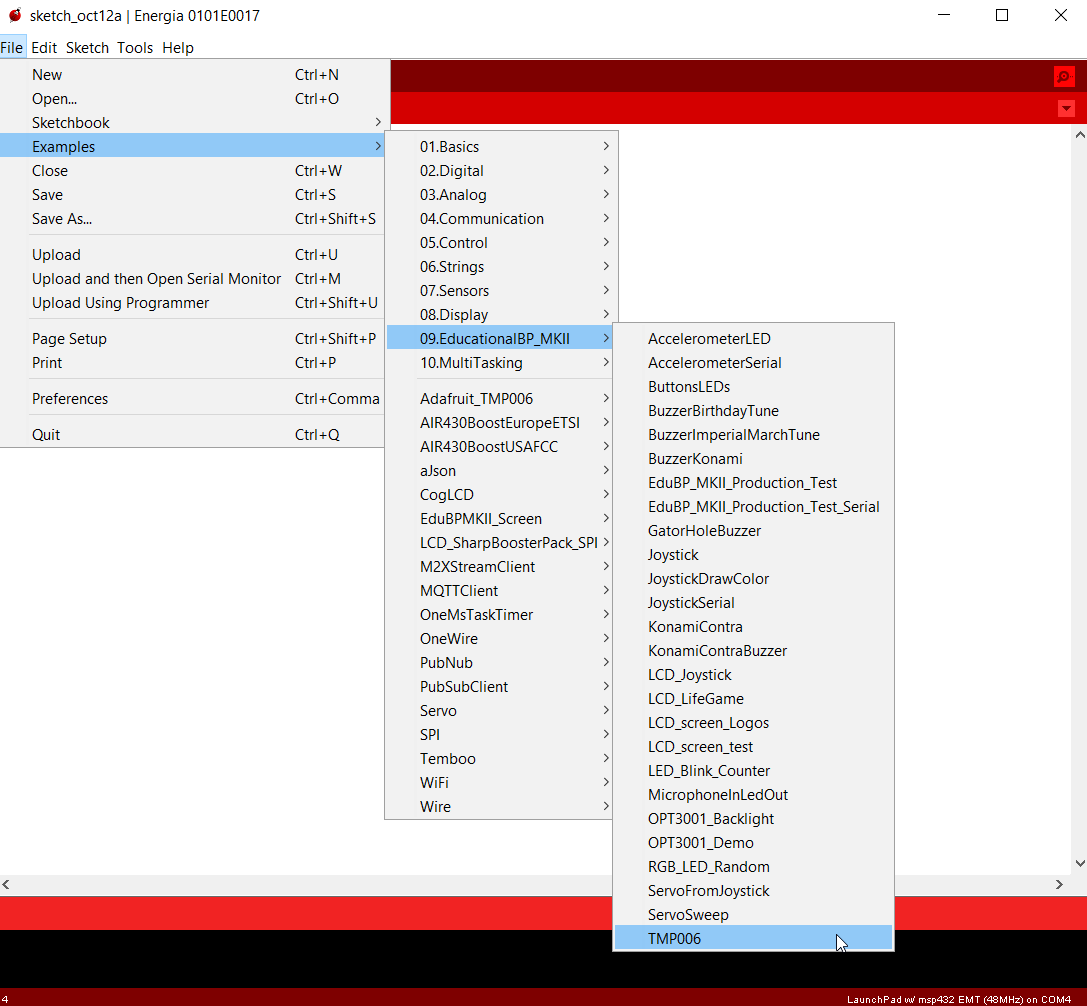Expand the 10.MultiTasking examples

(500, 363)
